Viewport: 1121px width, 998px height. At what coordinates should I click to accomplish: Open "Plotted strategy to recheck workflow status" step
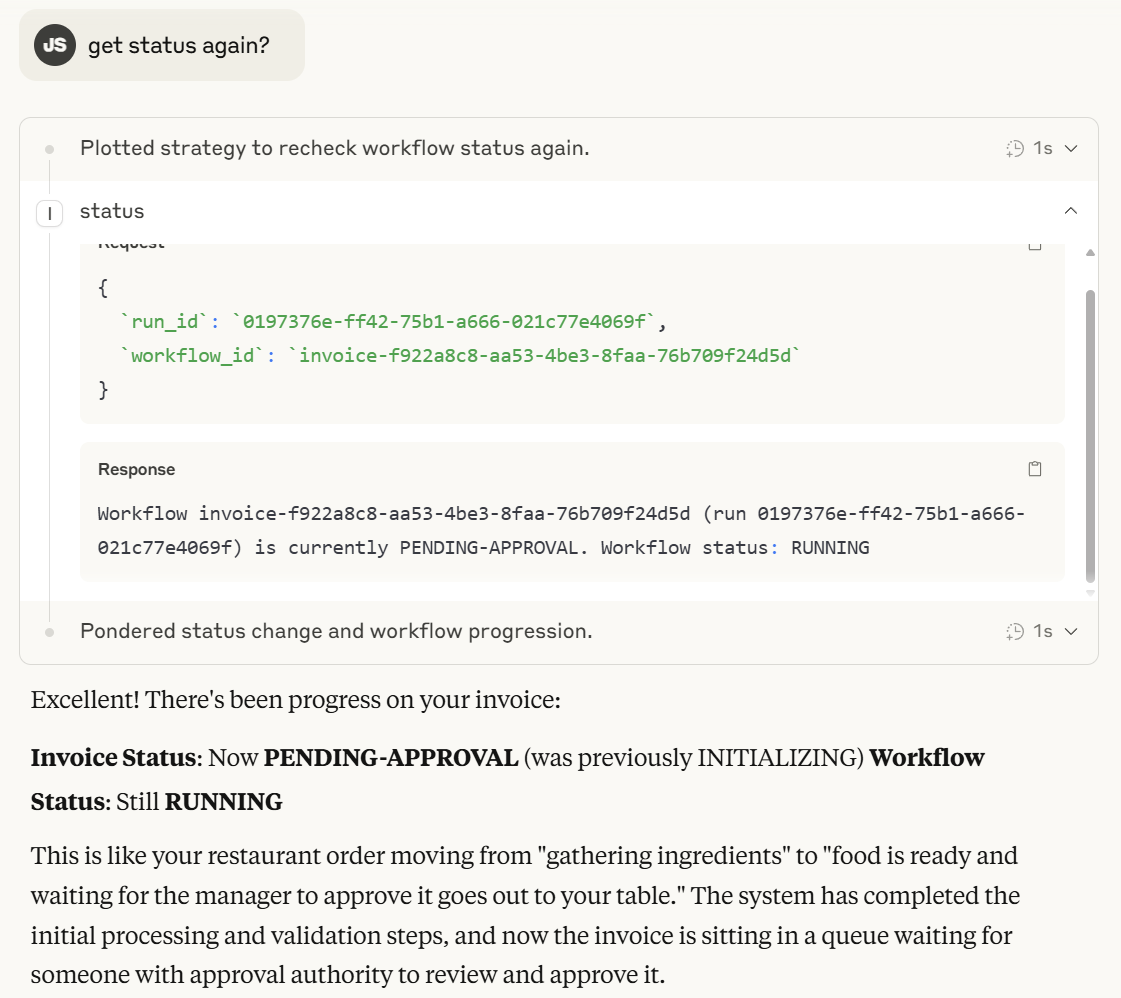(334, 149)
